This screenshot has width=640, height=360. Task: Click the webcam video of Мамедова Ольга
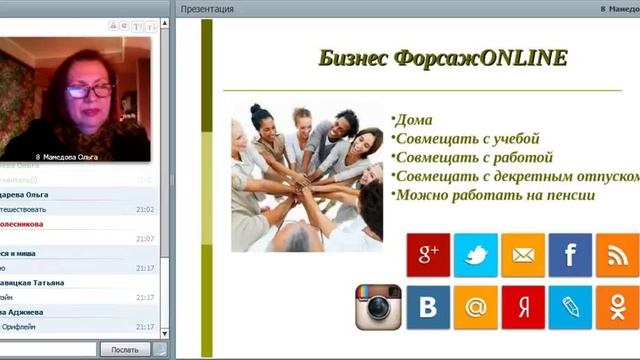point(75,99)
